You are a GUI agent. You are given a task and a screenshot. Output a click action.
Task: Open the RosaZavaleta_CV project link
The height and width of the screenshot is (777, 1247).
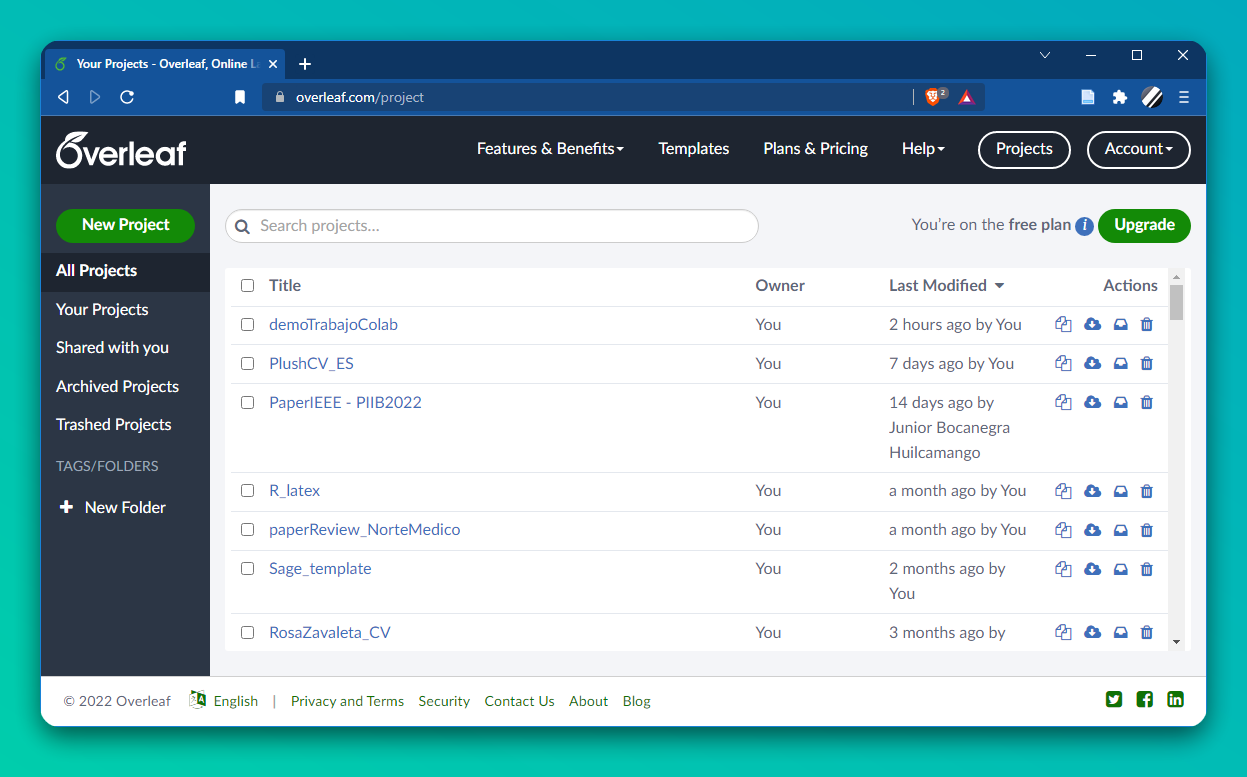329,632
